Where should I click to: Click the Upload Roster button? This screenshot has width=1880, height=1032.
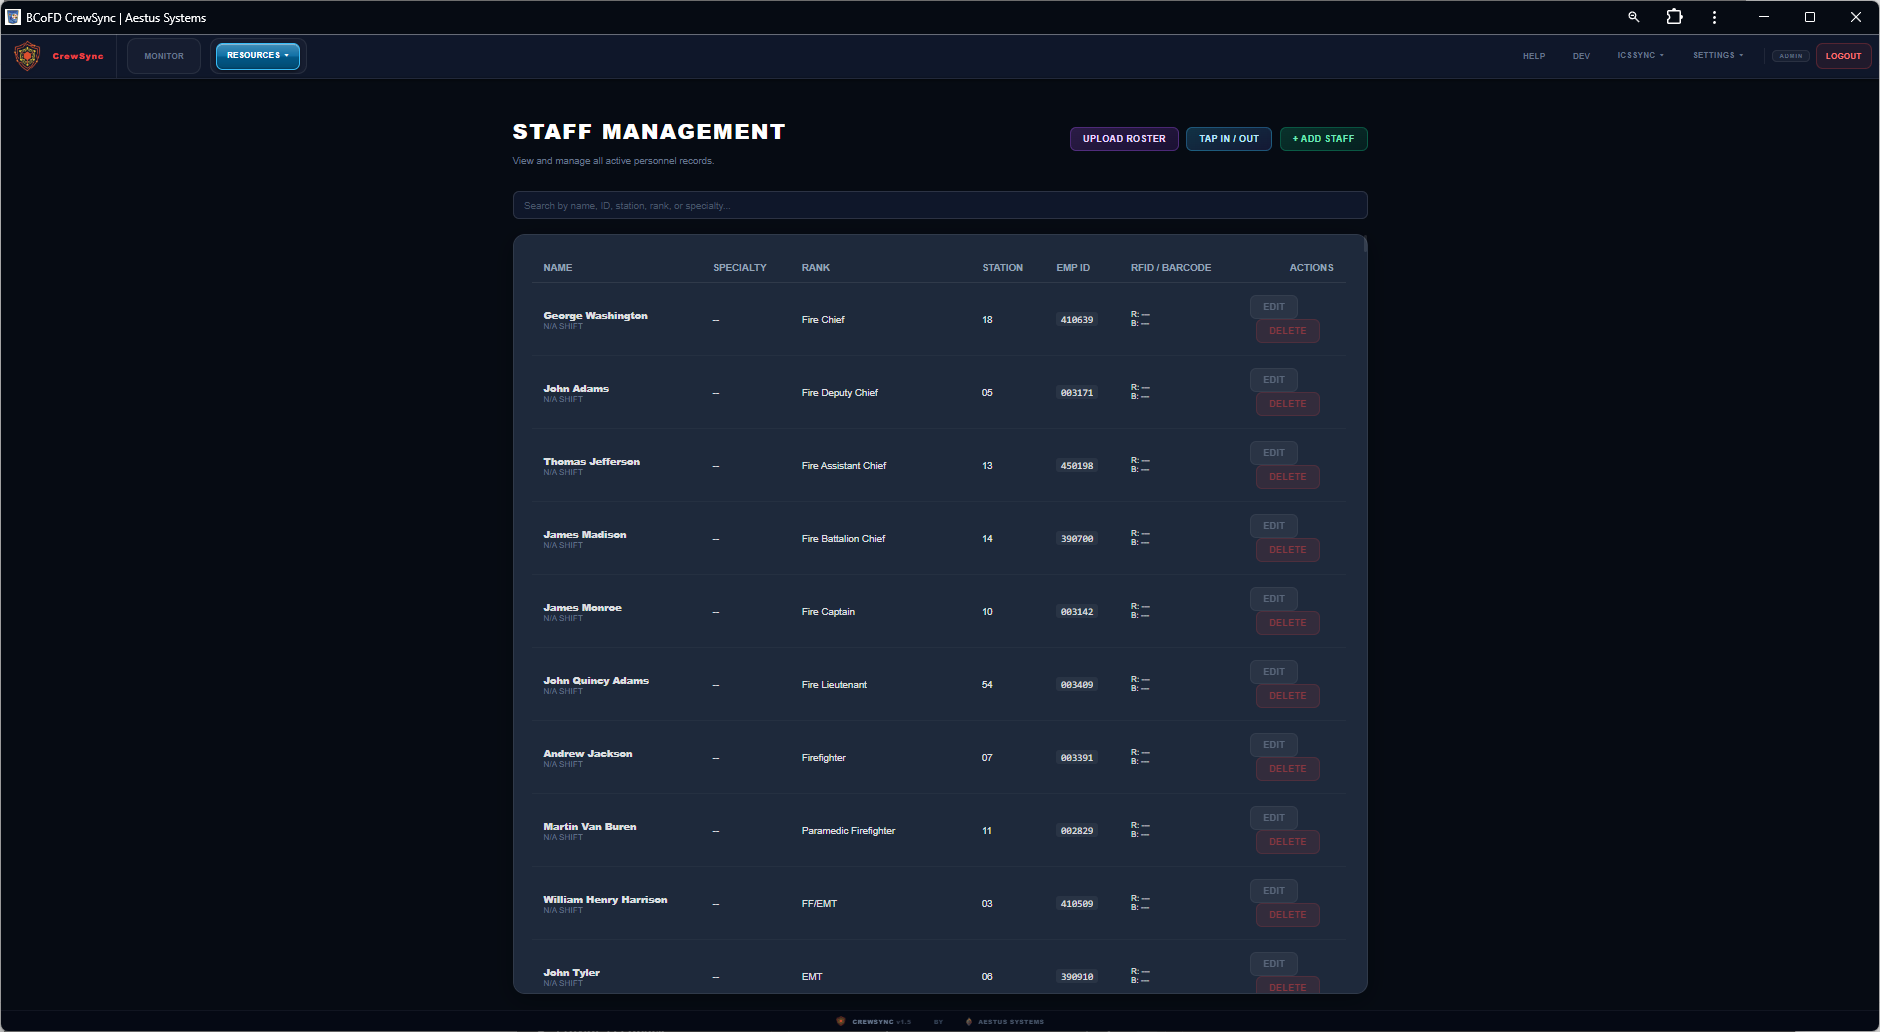(1123, 139)
